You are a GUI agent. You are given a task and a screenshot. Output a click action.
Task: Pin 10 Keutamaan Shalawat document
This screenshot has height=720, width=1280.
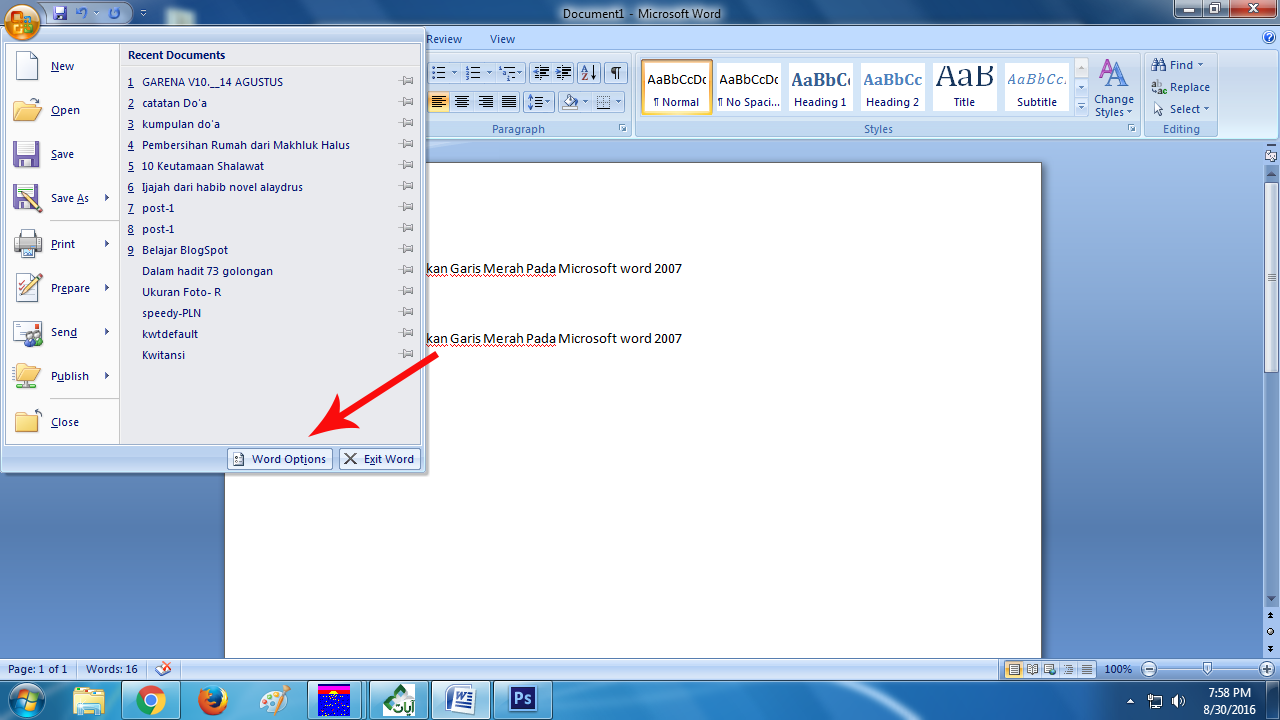coord(407,166)
